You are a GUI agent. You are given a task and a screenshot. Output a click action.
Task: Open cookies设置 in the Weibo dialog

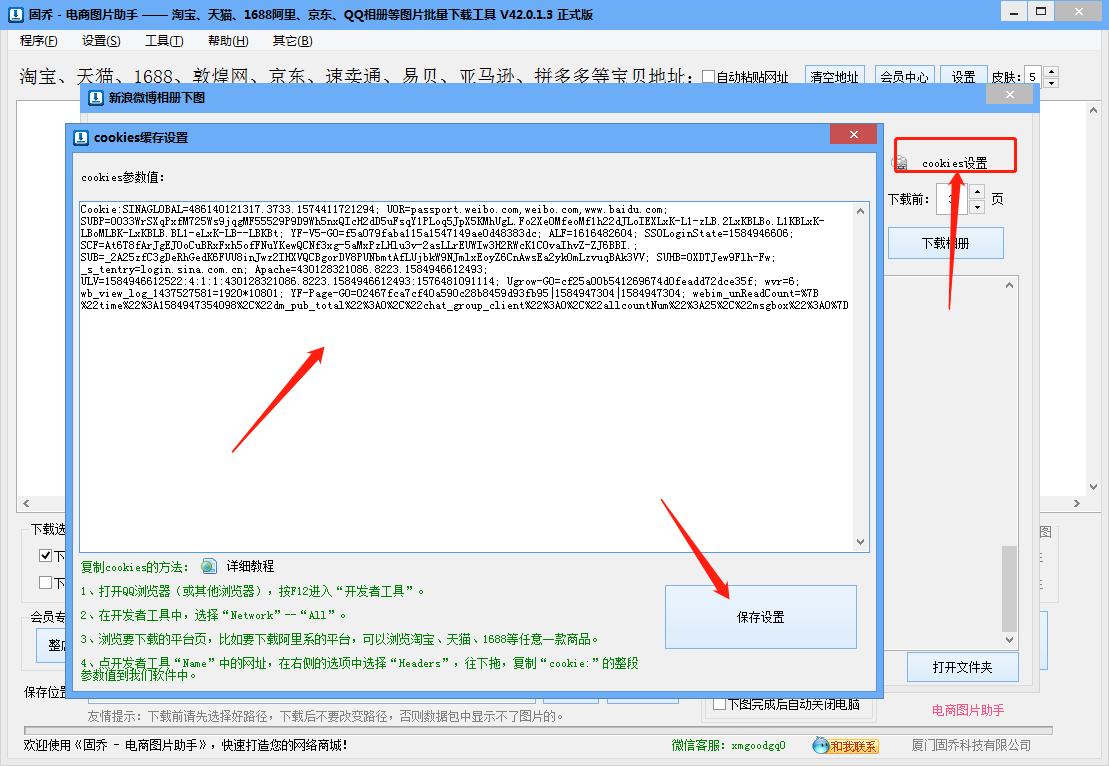coord(954,163)
